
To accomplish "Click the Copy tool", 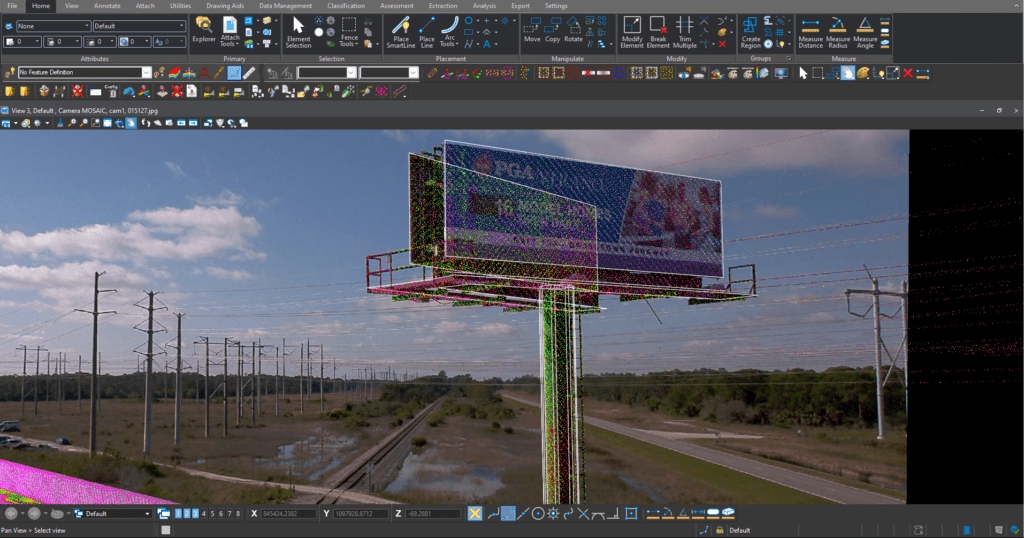I will point(552,31).
